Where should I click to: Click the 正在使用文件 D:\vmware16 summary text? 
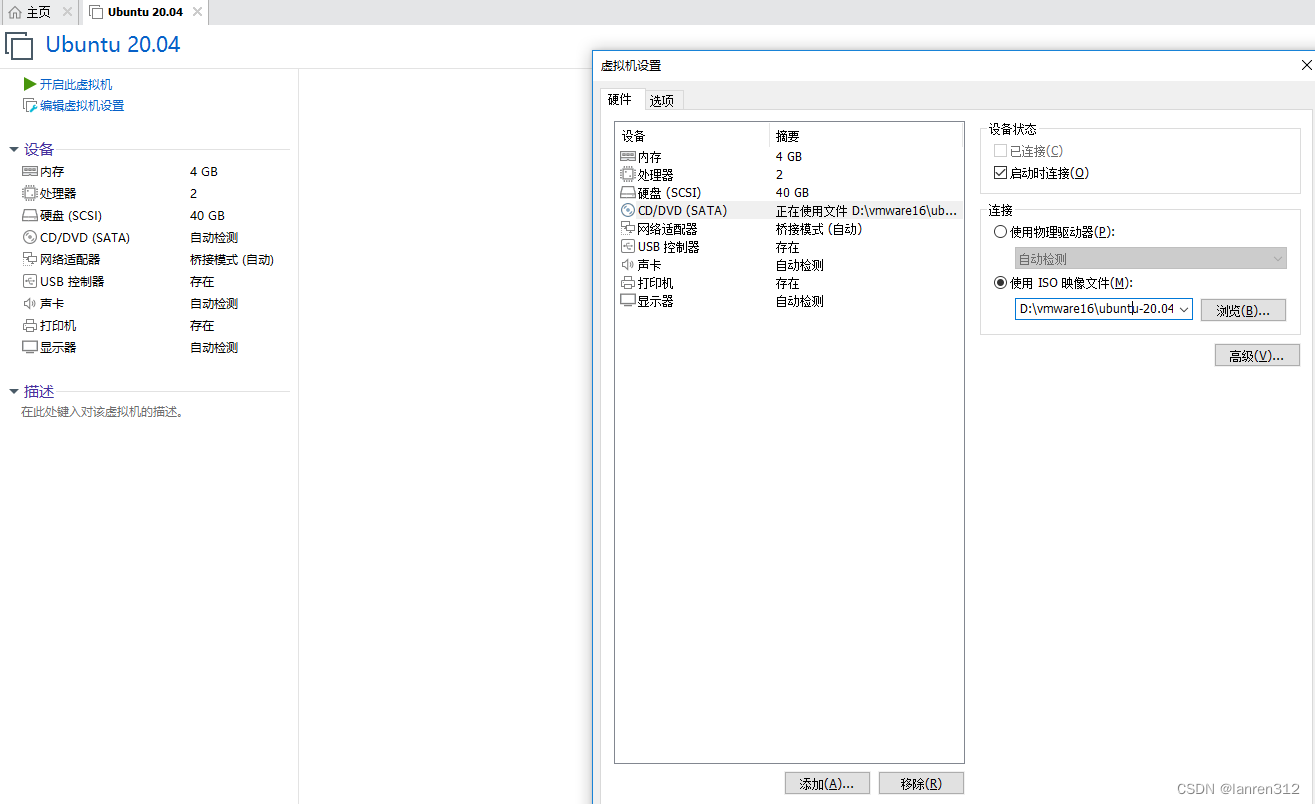coord(867,211)
